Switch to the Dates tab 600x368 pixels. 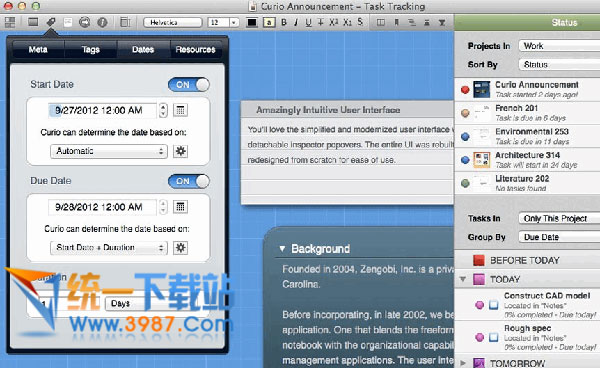click(143, 49)
